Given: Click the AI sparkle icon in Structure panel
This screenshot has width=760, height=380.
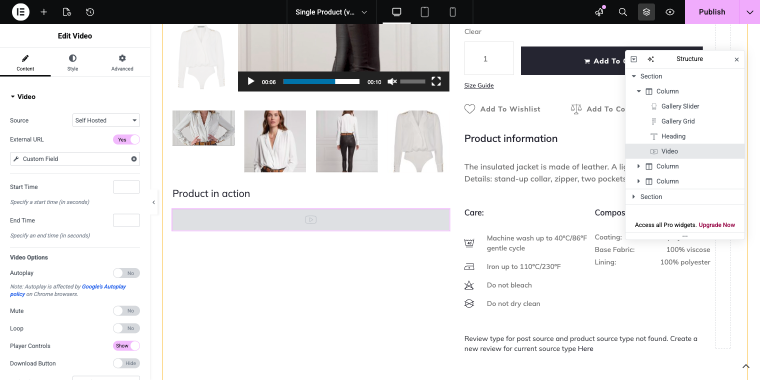Looking at the screenshot, I should (650, 59).
